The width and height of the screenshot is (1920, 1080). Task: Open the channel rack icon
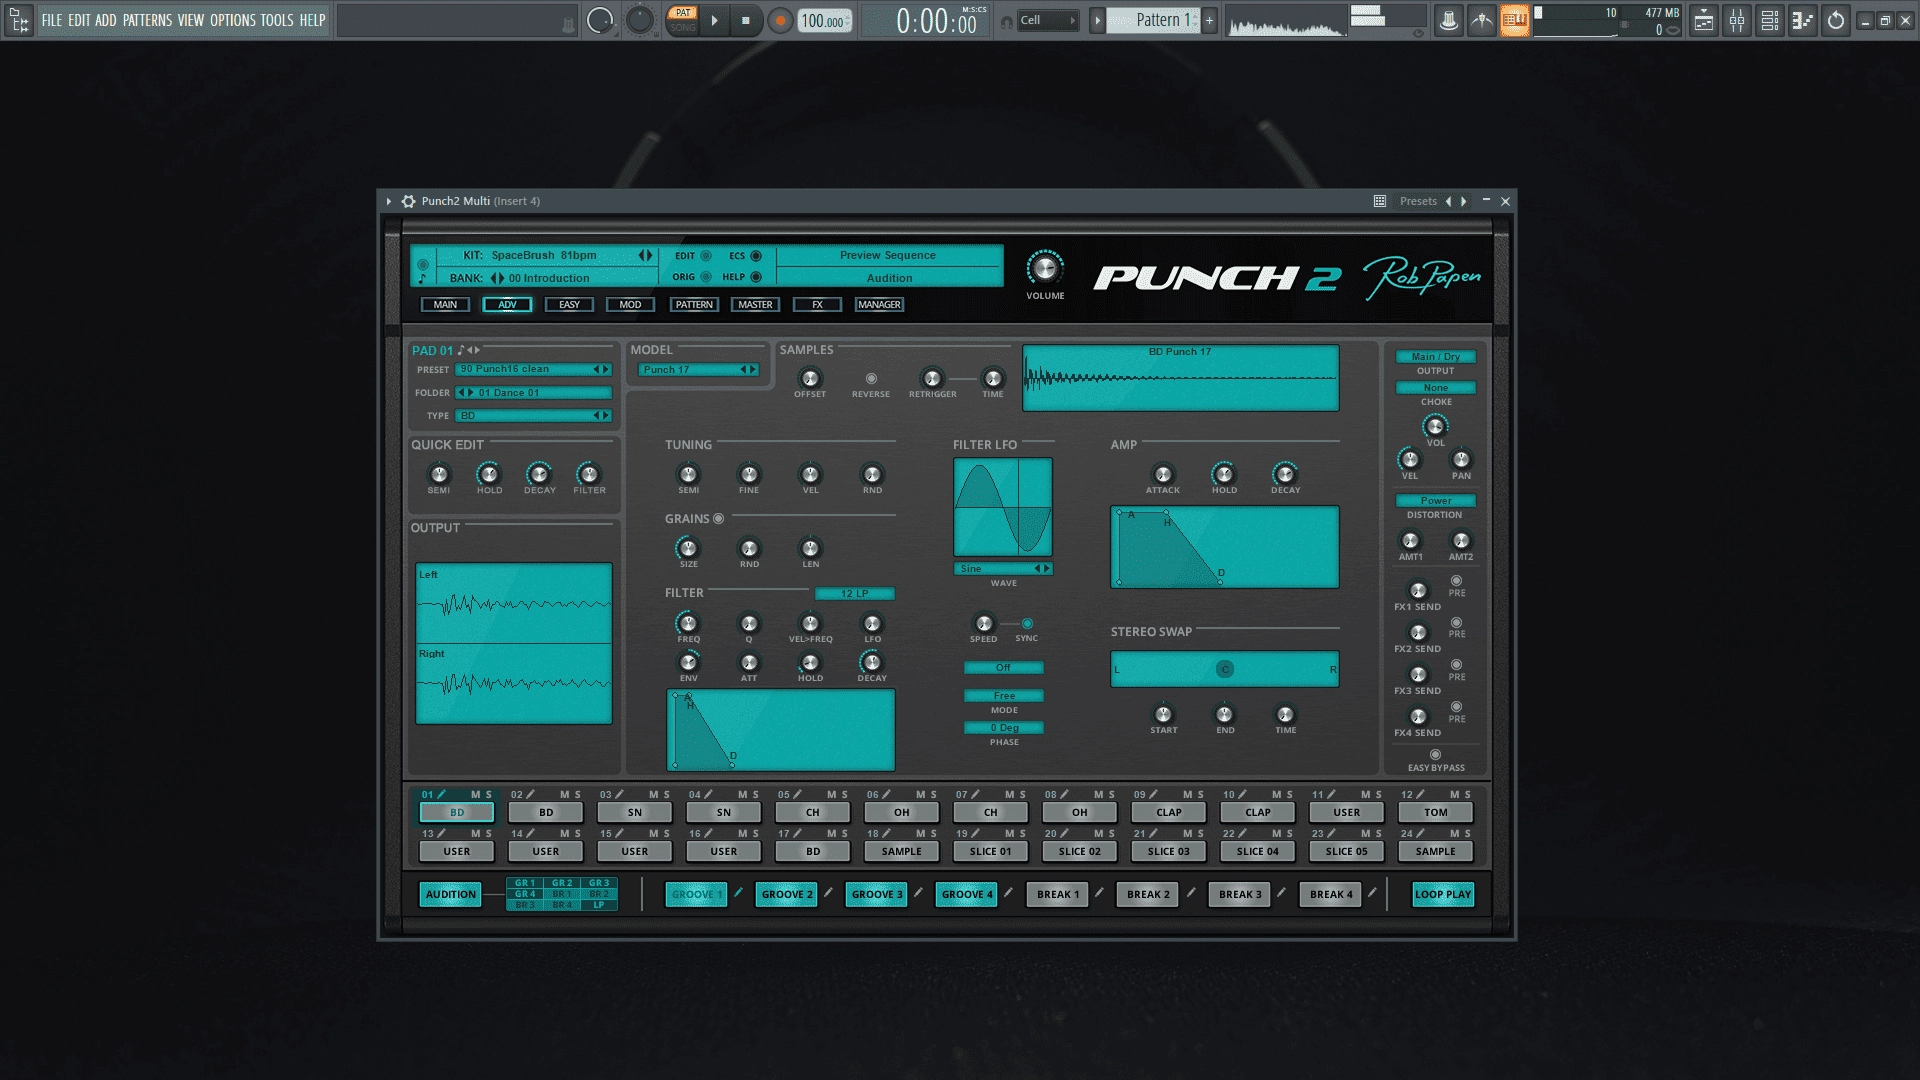pos(1770,20)
